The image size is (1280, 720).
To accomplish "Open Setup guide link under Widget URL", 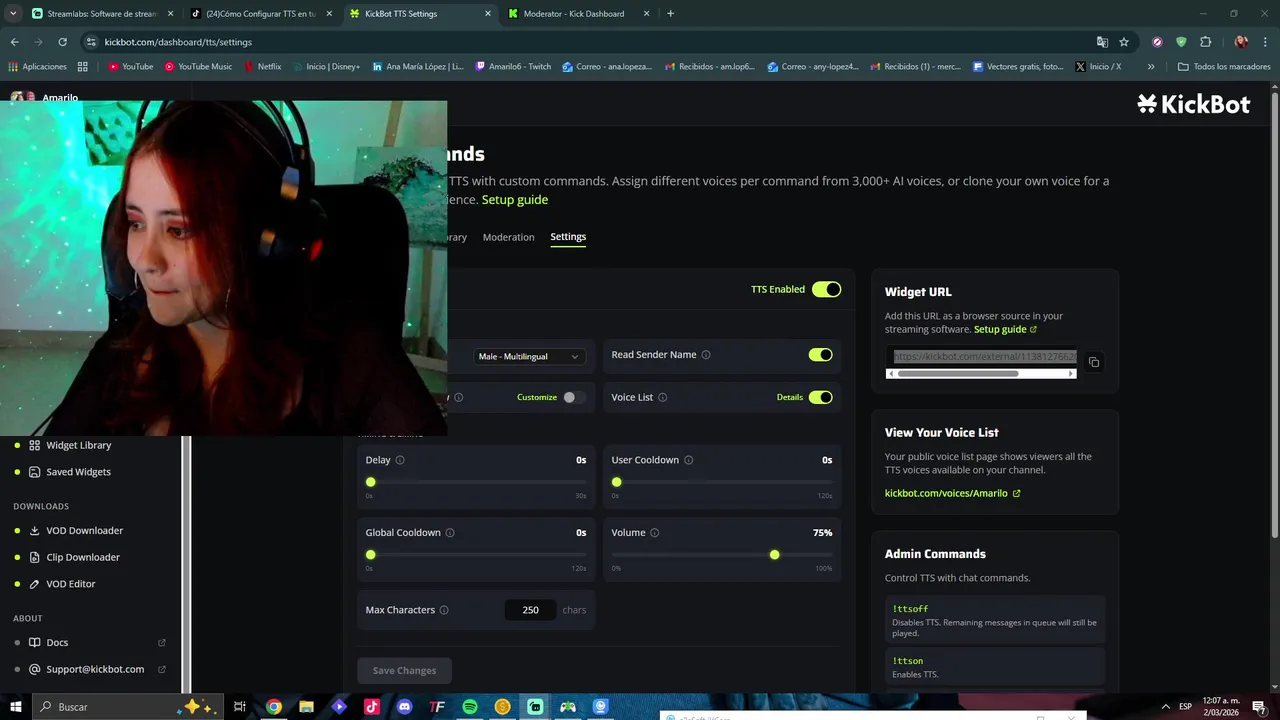I will 1005,329.
